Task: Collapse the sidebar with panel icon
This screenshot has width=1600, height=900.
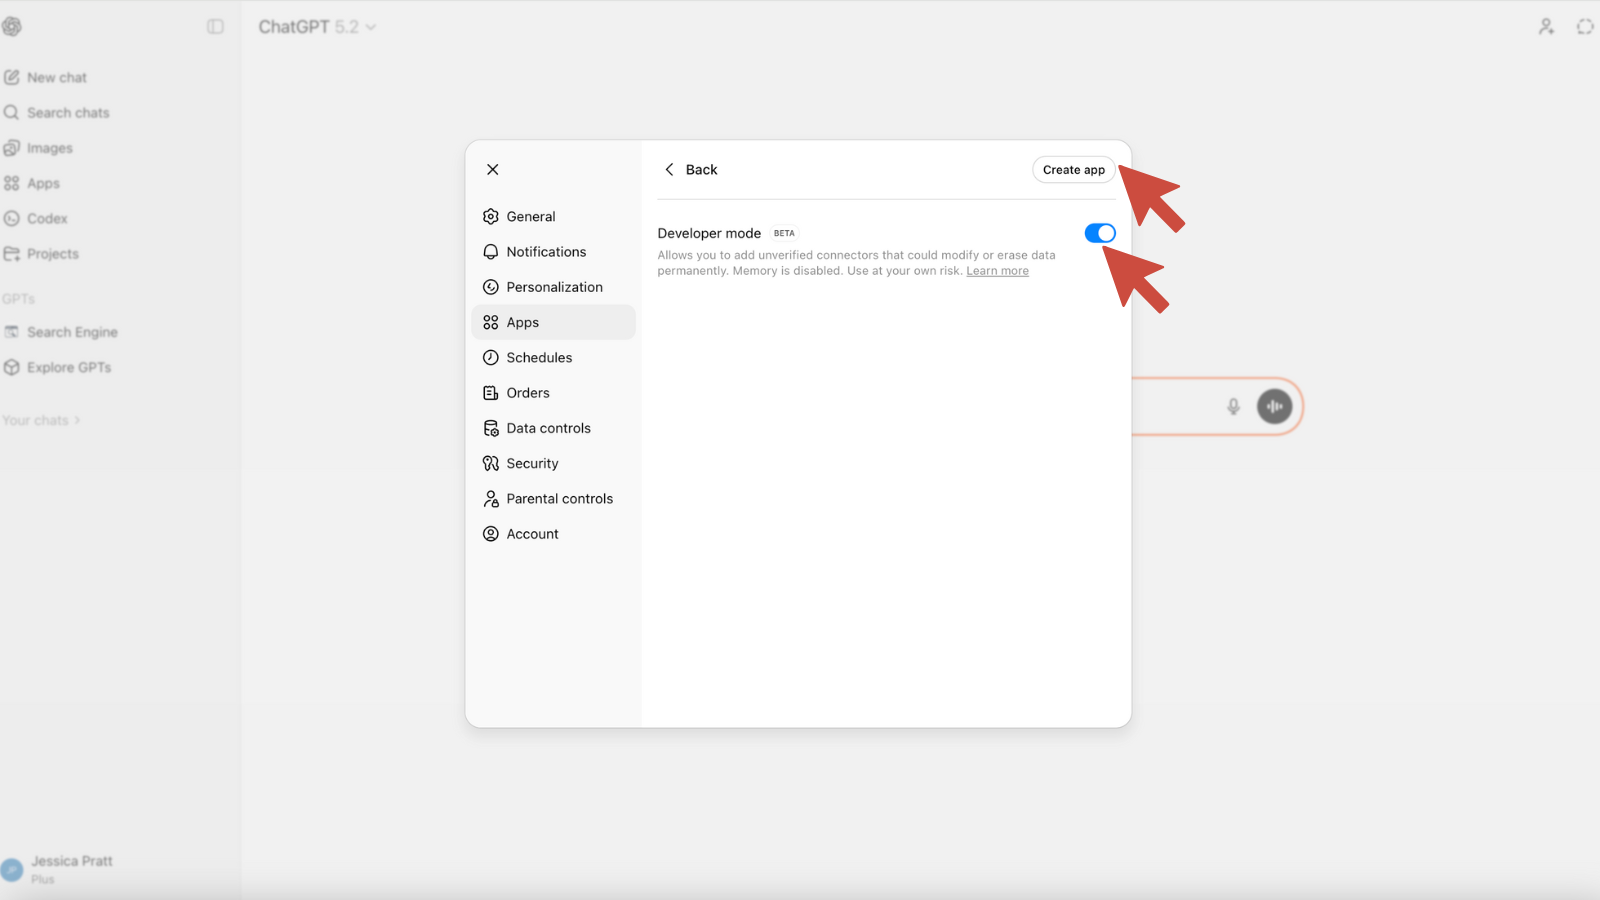Action: click(x=215, y=27)
